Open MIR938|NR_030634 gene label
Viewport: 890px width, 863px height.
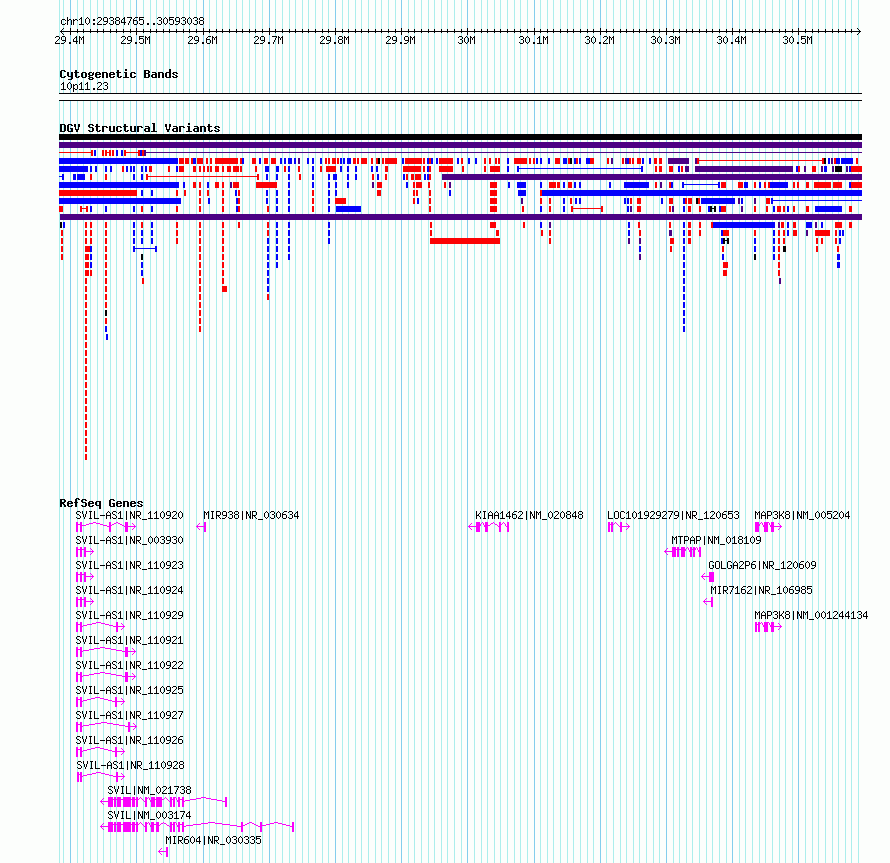[251, 516]
